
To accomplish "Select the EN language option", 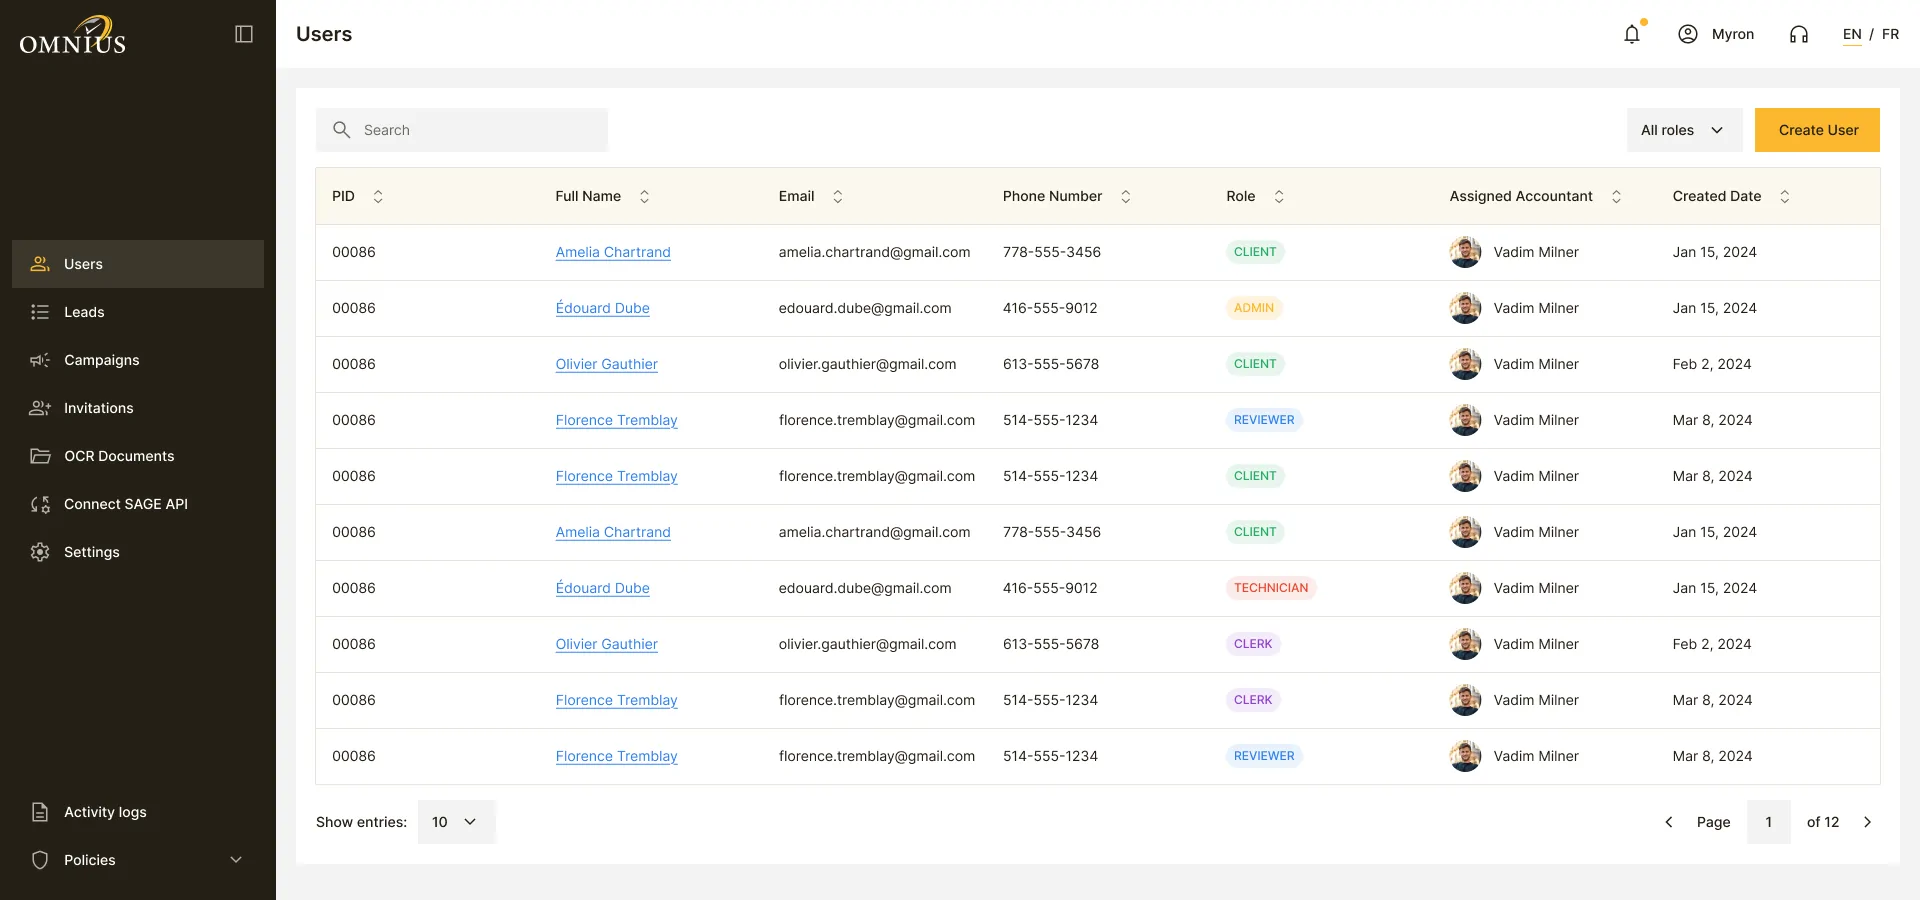I will tap(1852, 34).
